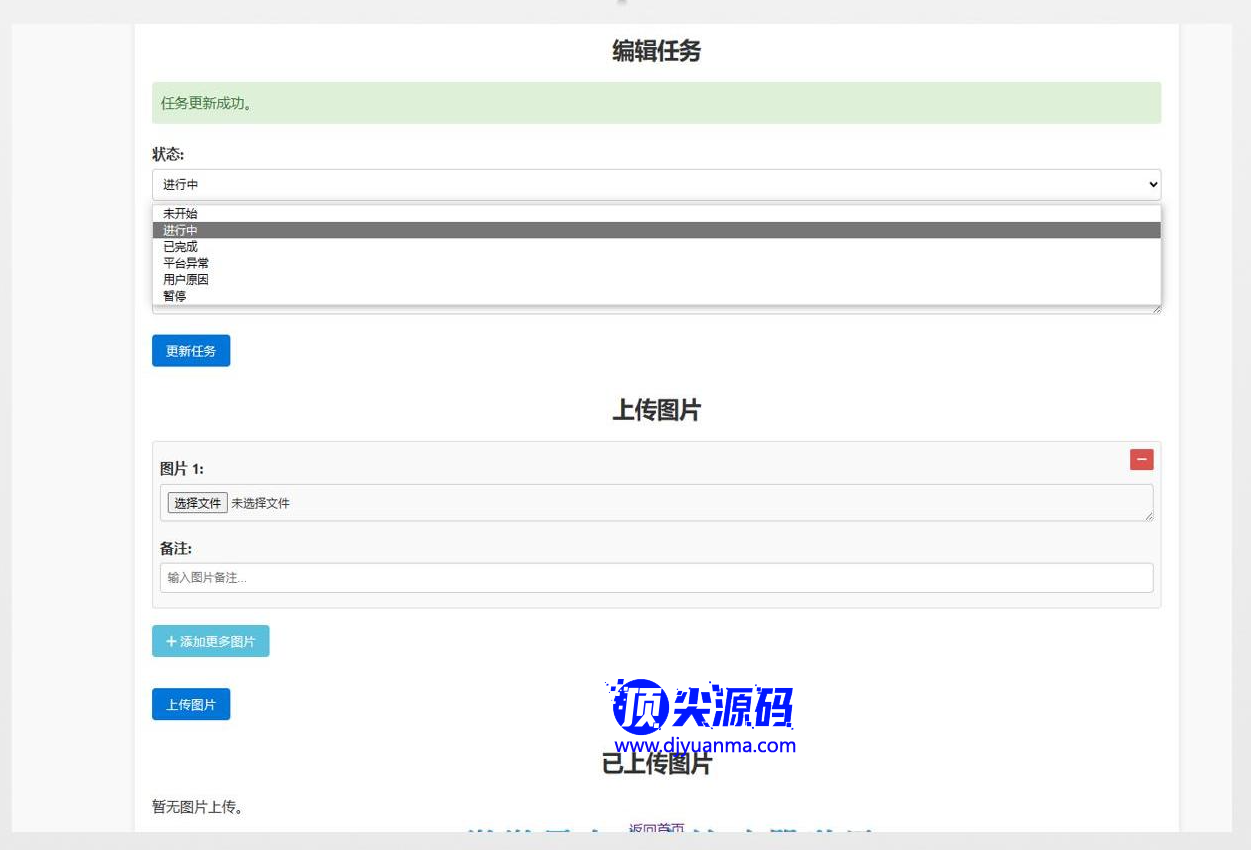Image resolution: width=1251 pixels, height=850 pixels.
Task: Select 用户原因 status option
Action: [x=186, y=279]
